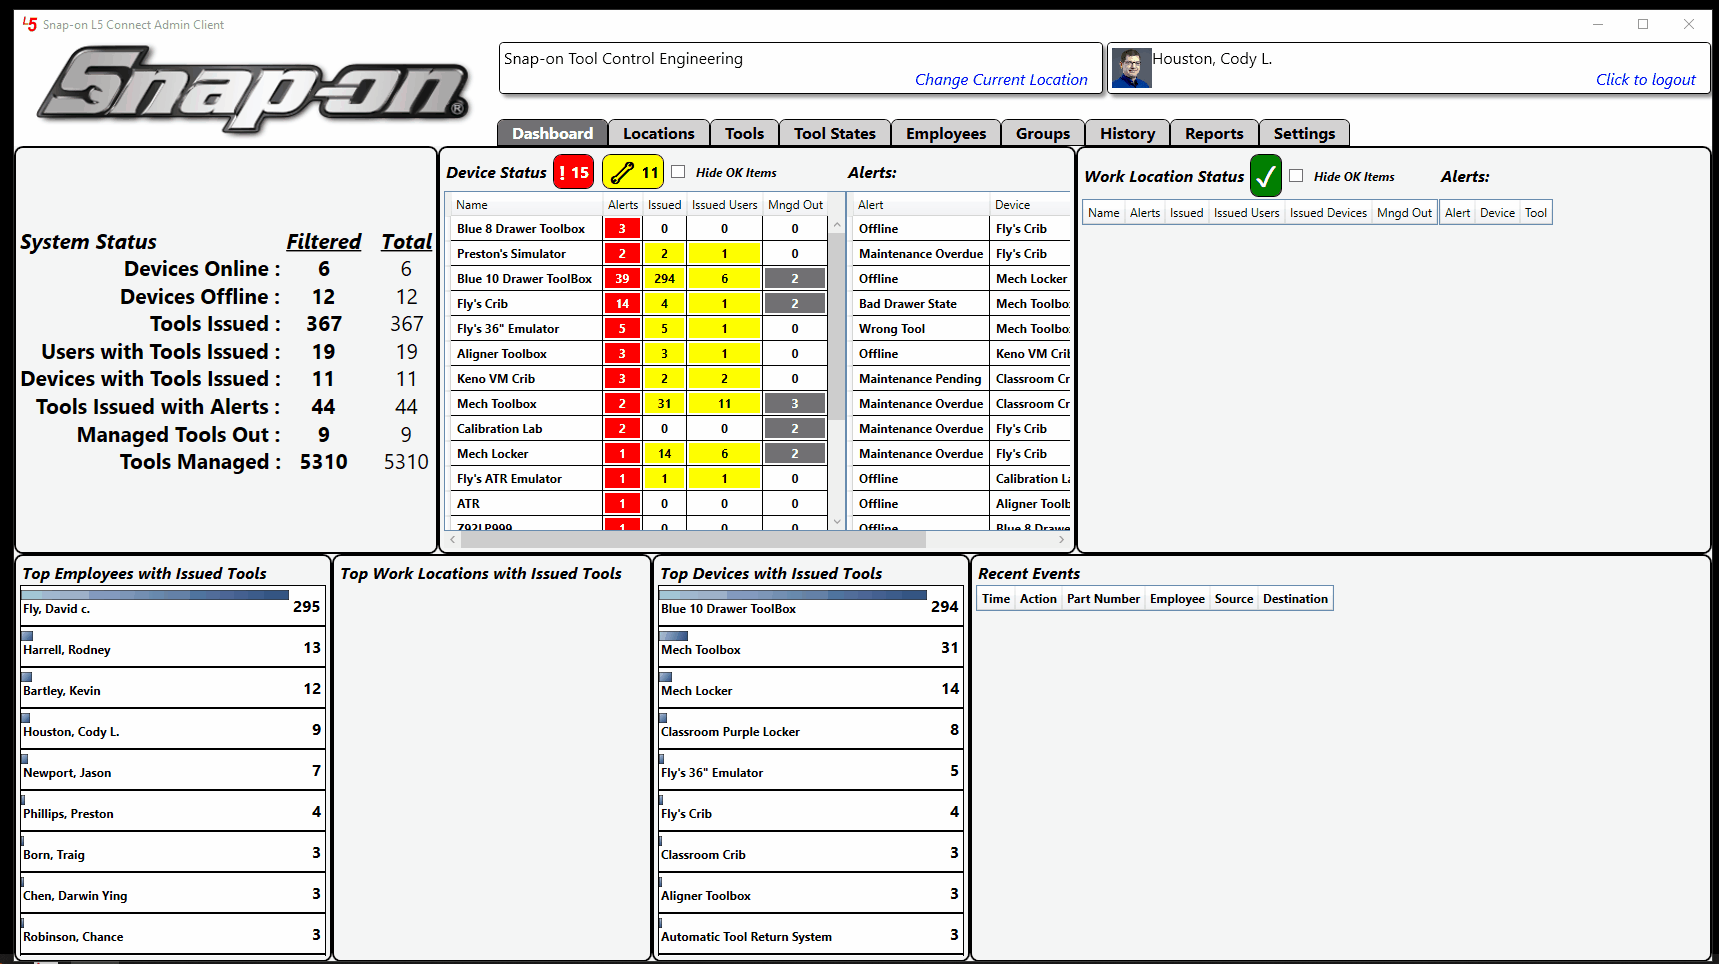Click the Click to logout link

(1645, 80)
